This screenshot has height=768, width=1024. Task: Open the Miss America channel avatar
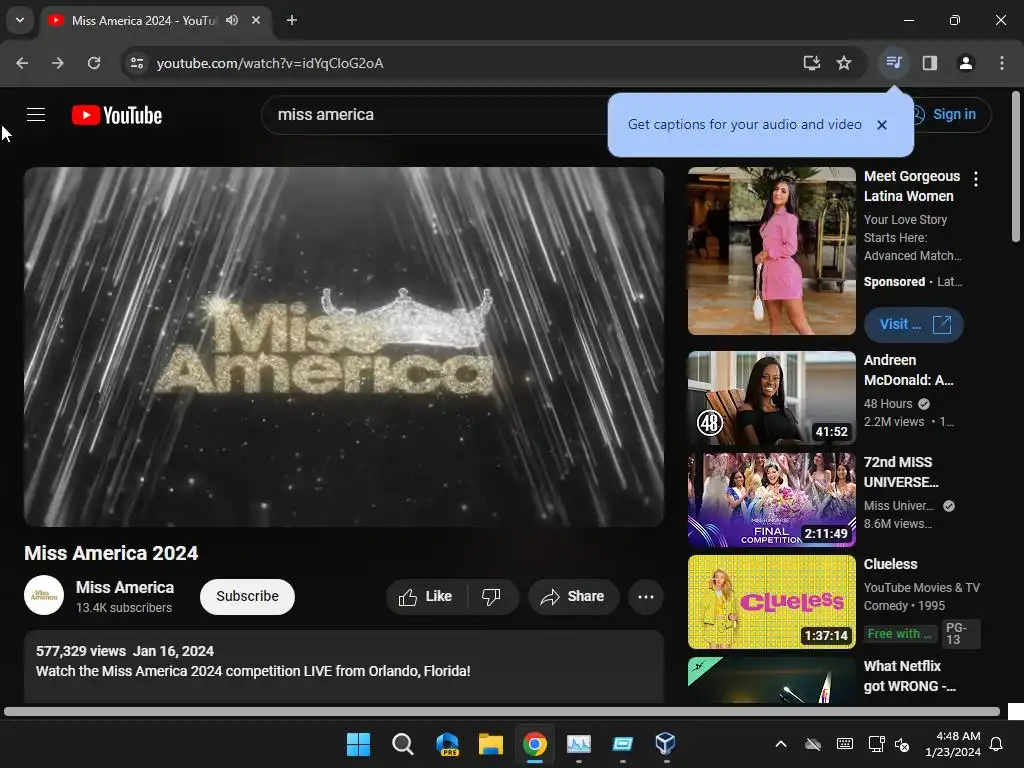point(44,595)
